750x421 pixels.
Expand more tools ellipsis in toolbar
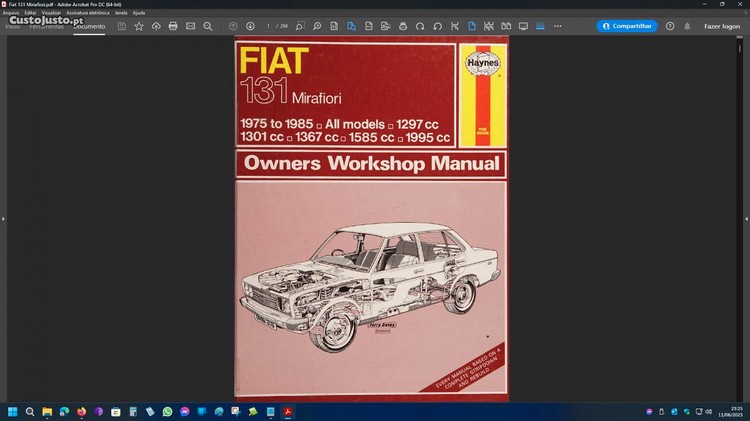[557, 26]
